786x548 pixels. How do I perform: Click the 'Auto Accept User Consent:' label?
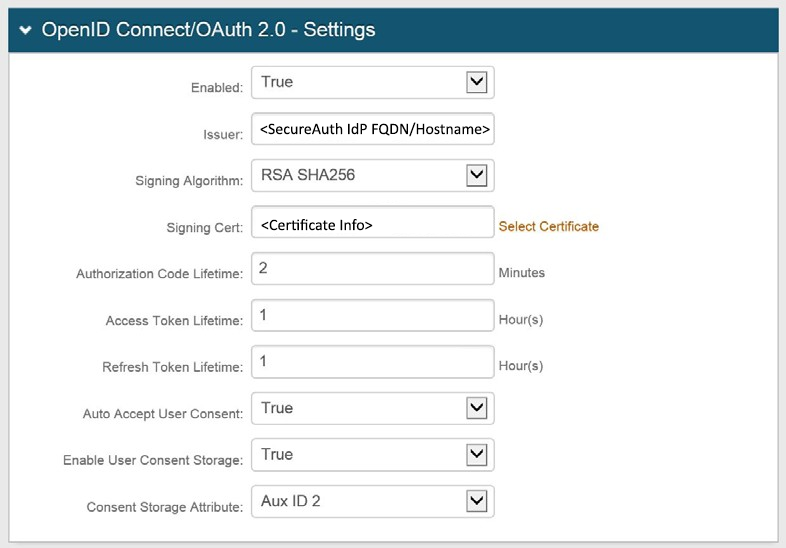pyautogui.click(x=163, y=413)
